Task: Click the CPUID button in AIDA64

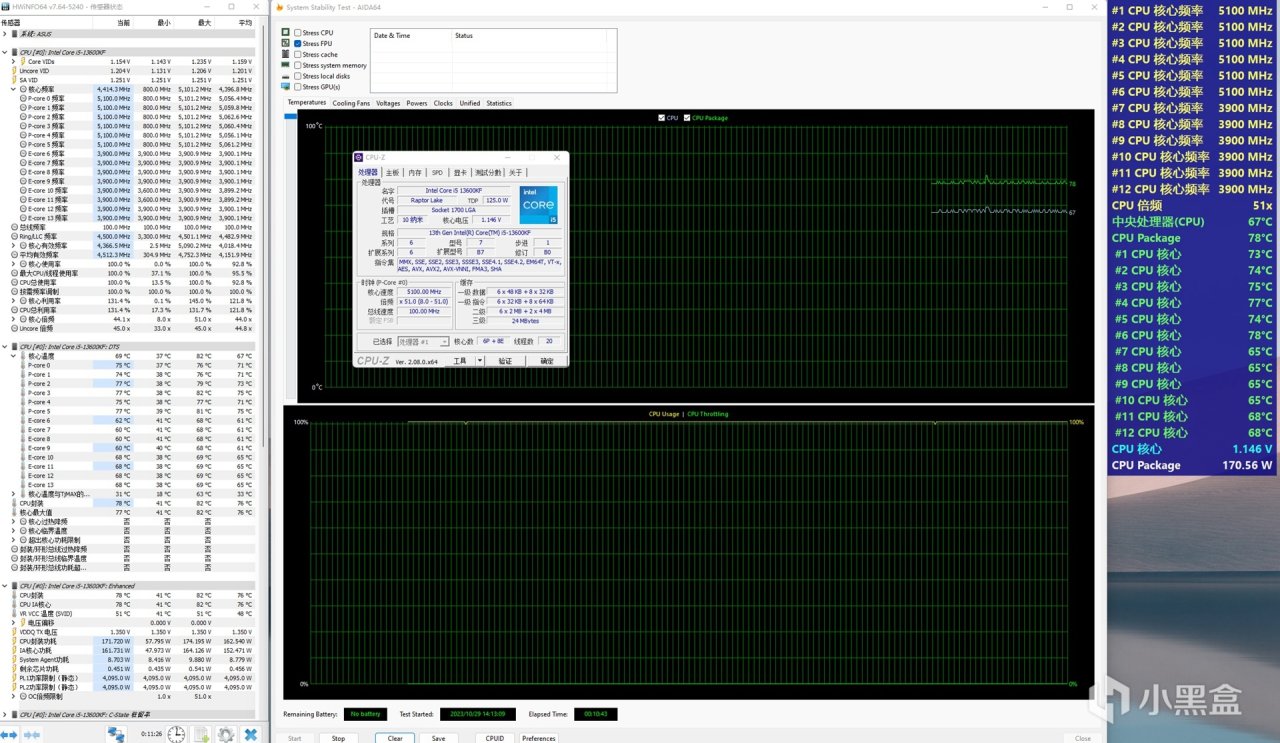Action: [x=494, y=738]
